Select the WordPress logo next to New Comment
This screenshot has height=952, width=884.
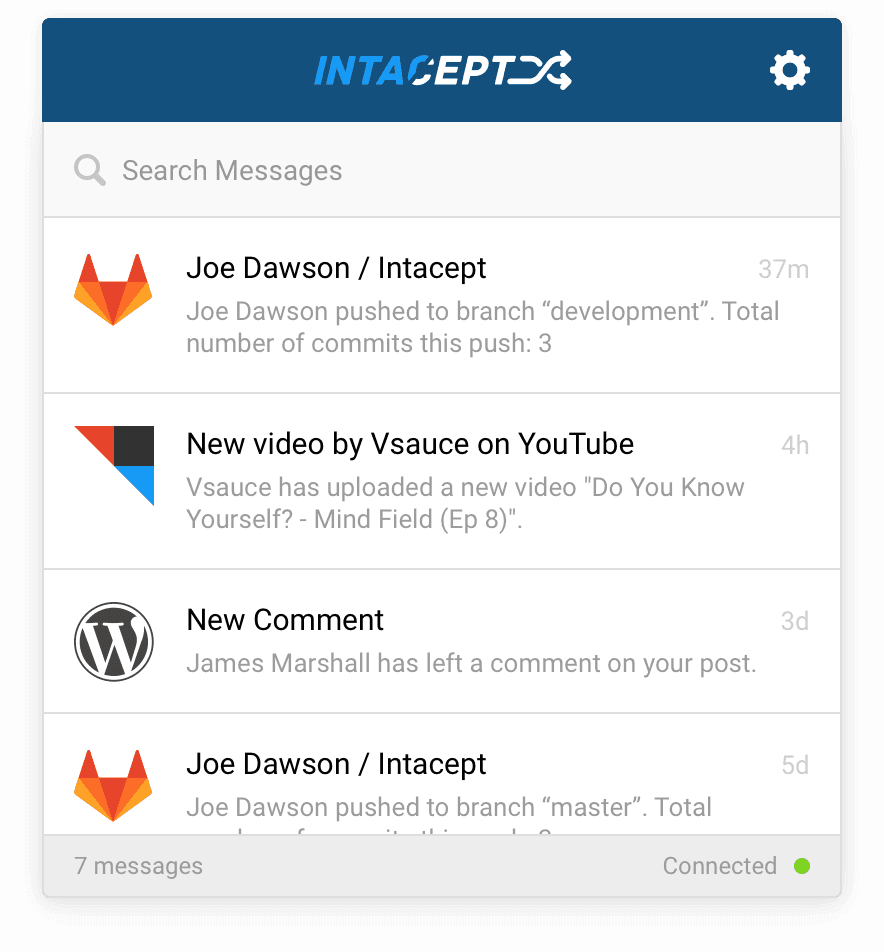click(x=113, y=641)
